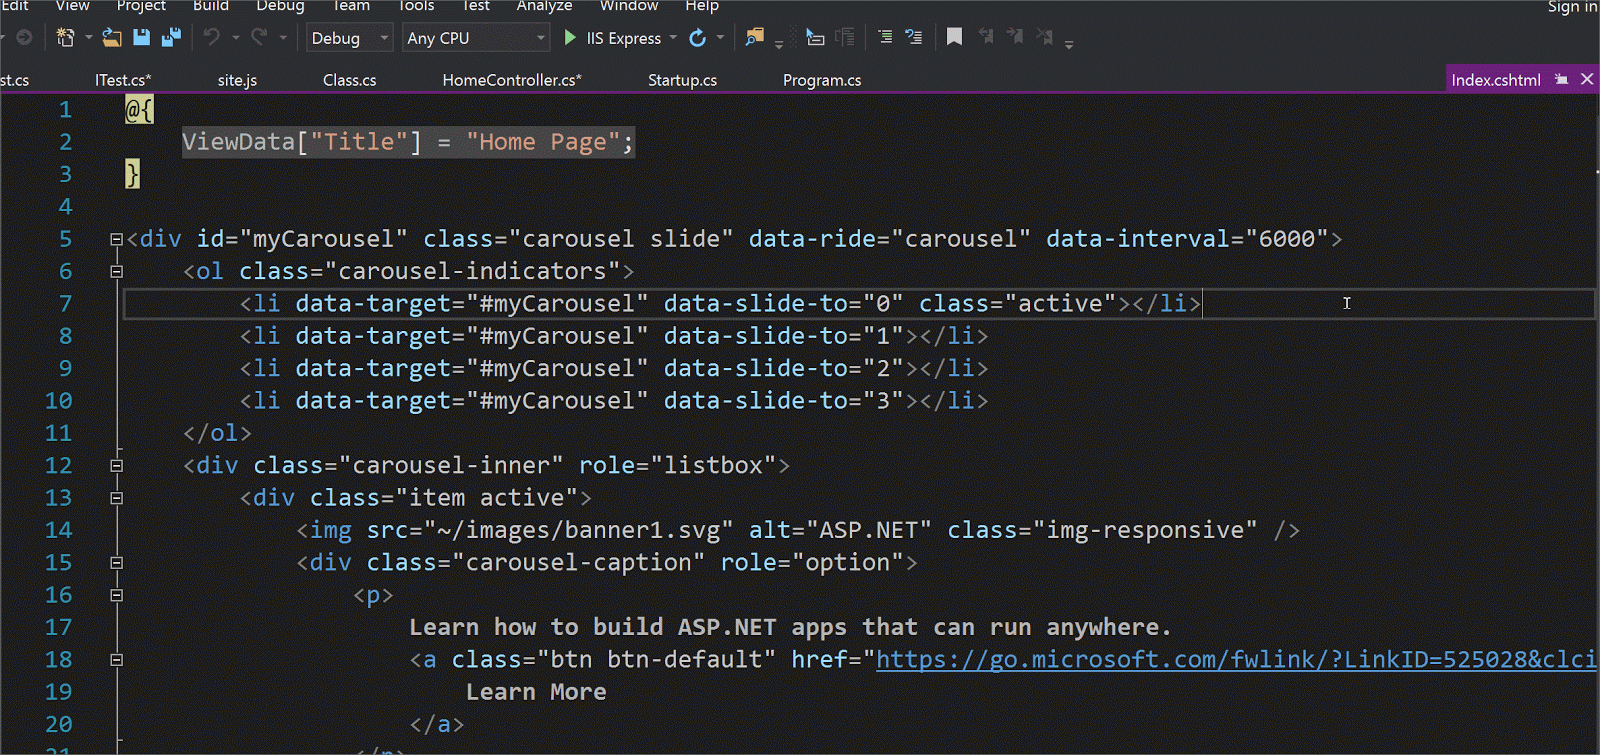Image resolution: width=1600 pixels, height=755 pixels.
Task: Collapse the anchor tag on line 18
Action: click(x=116, y=660)
